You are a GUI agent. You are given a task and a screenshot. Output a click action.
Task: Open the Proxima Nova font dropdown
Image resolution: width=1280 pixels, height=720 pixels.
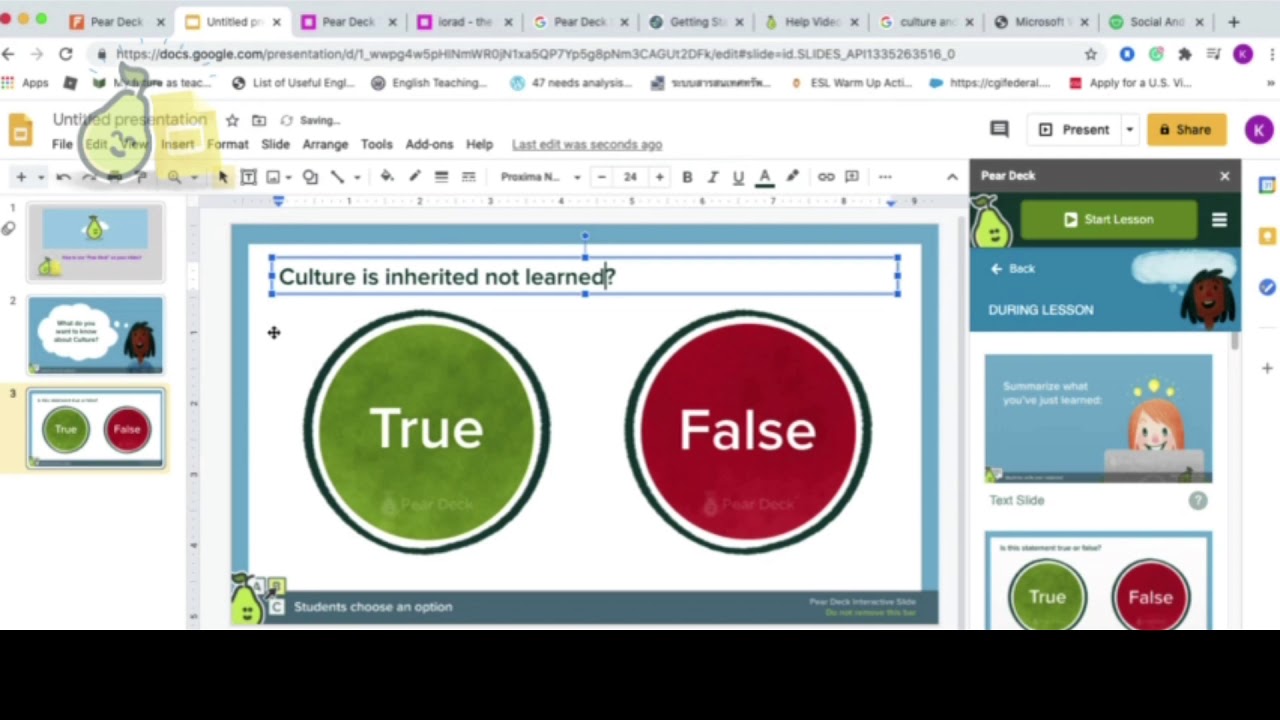coord(540,177)
